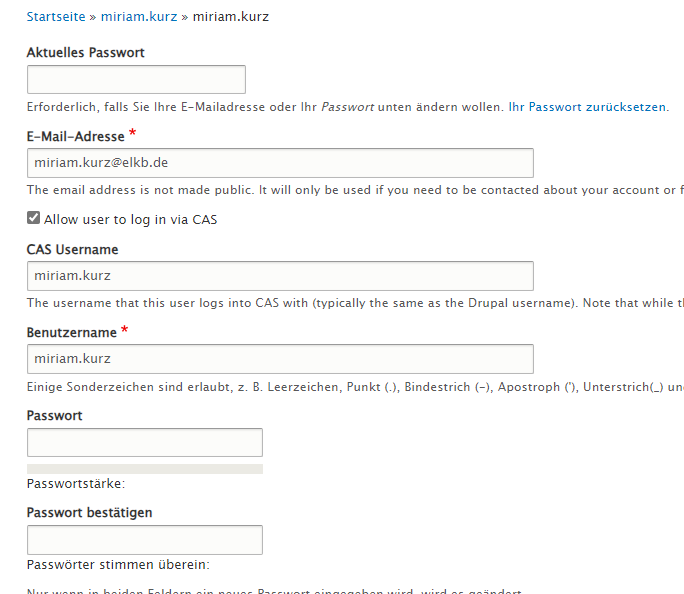The width and height of the screenshot is (684, 594).
Task: Click into the E-Mail-Adresse field
Action: click(280, 163)
